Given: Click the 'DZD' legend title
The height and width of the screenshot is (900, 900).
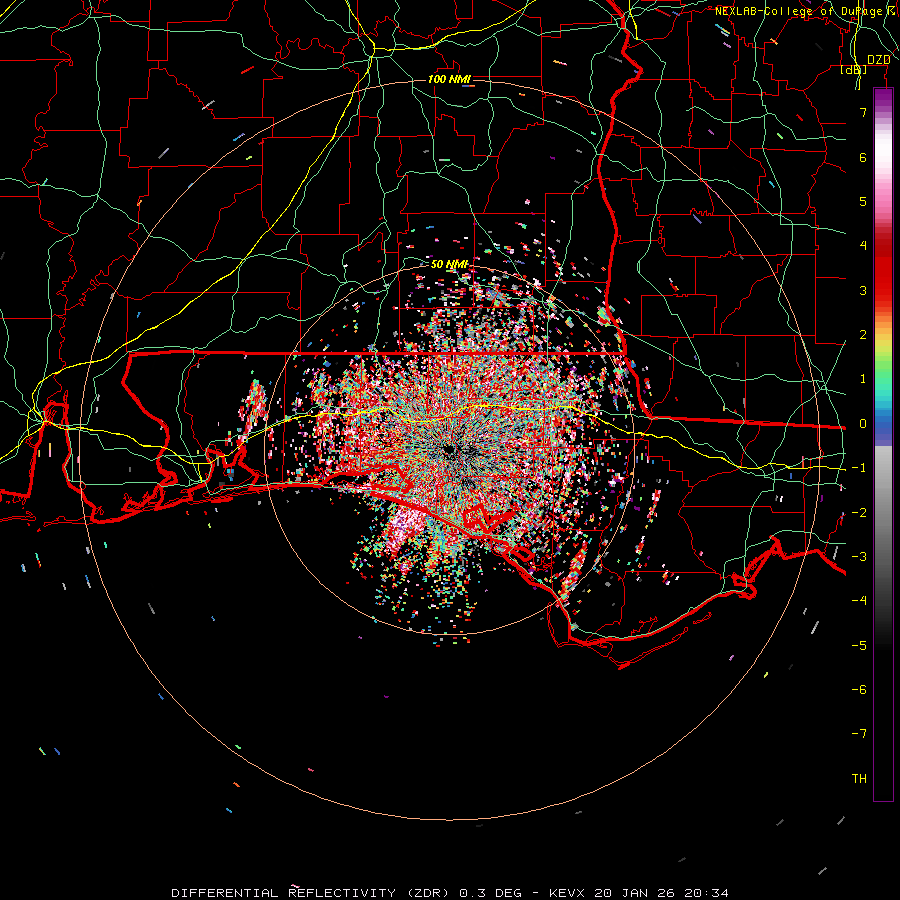Looking at the screenshot, I should pyautogui.click(x=878, y=60).
